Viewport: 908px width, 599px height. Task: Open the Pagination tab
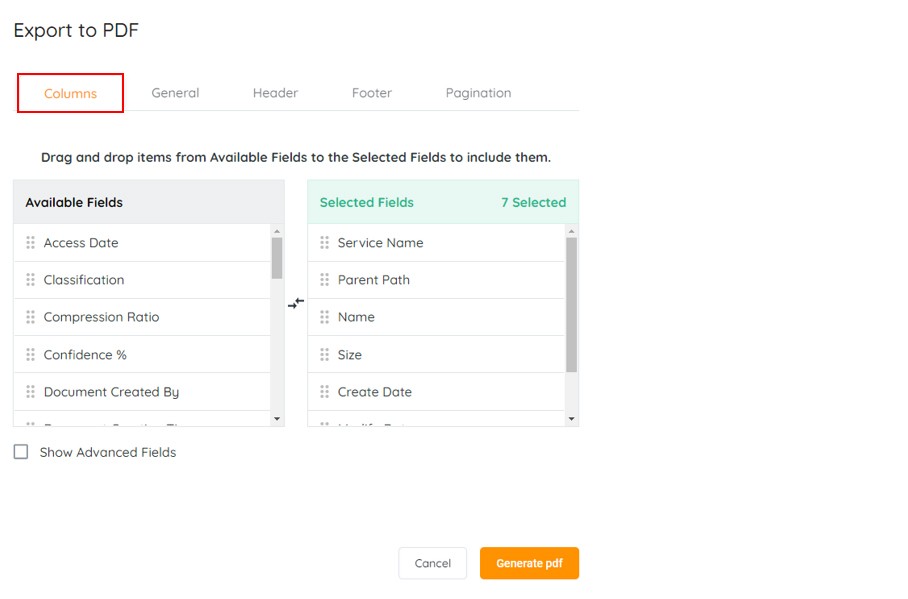(478, 93)
